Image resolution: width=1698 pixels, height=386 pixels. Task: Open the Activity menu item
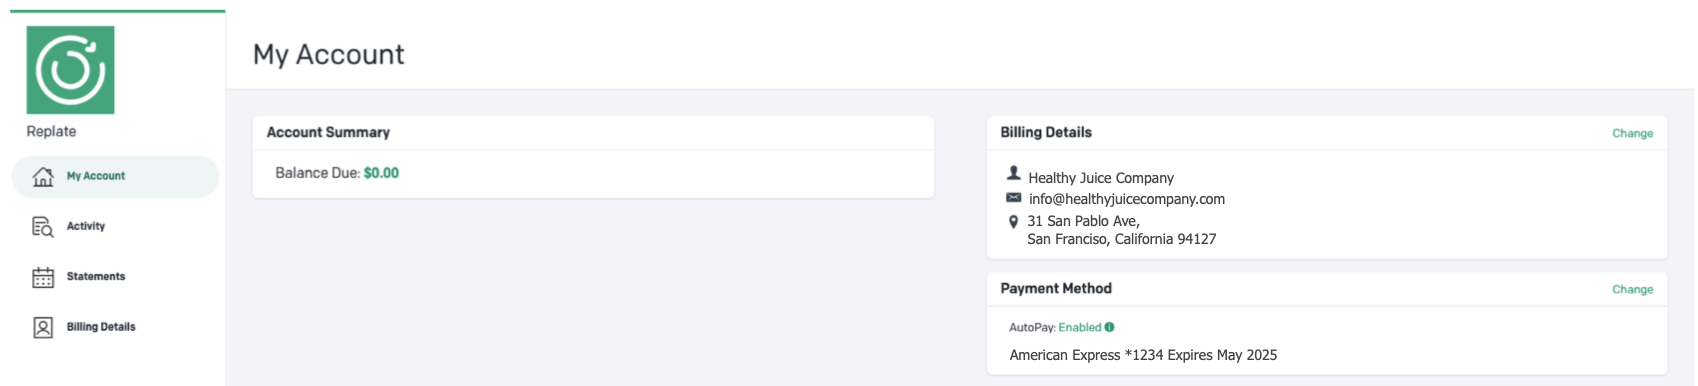(115, 227)
